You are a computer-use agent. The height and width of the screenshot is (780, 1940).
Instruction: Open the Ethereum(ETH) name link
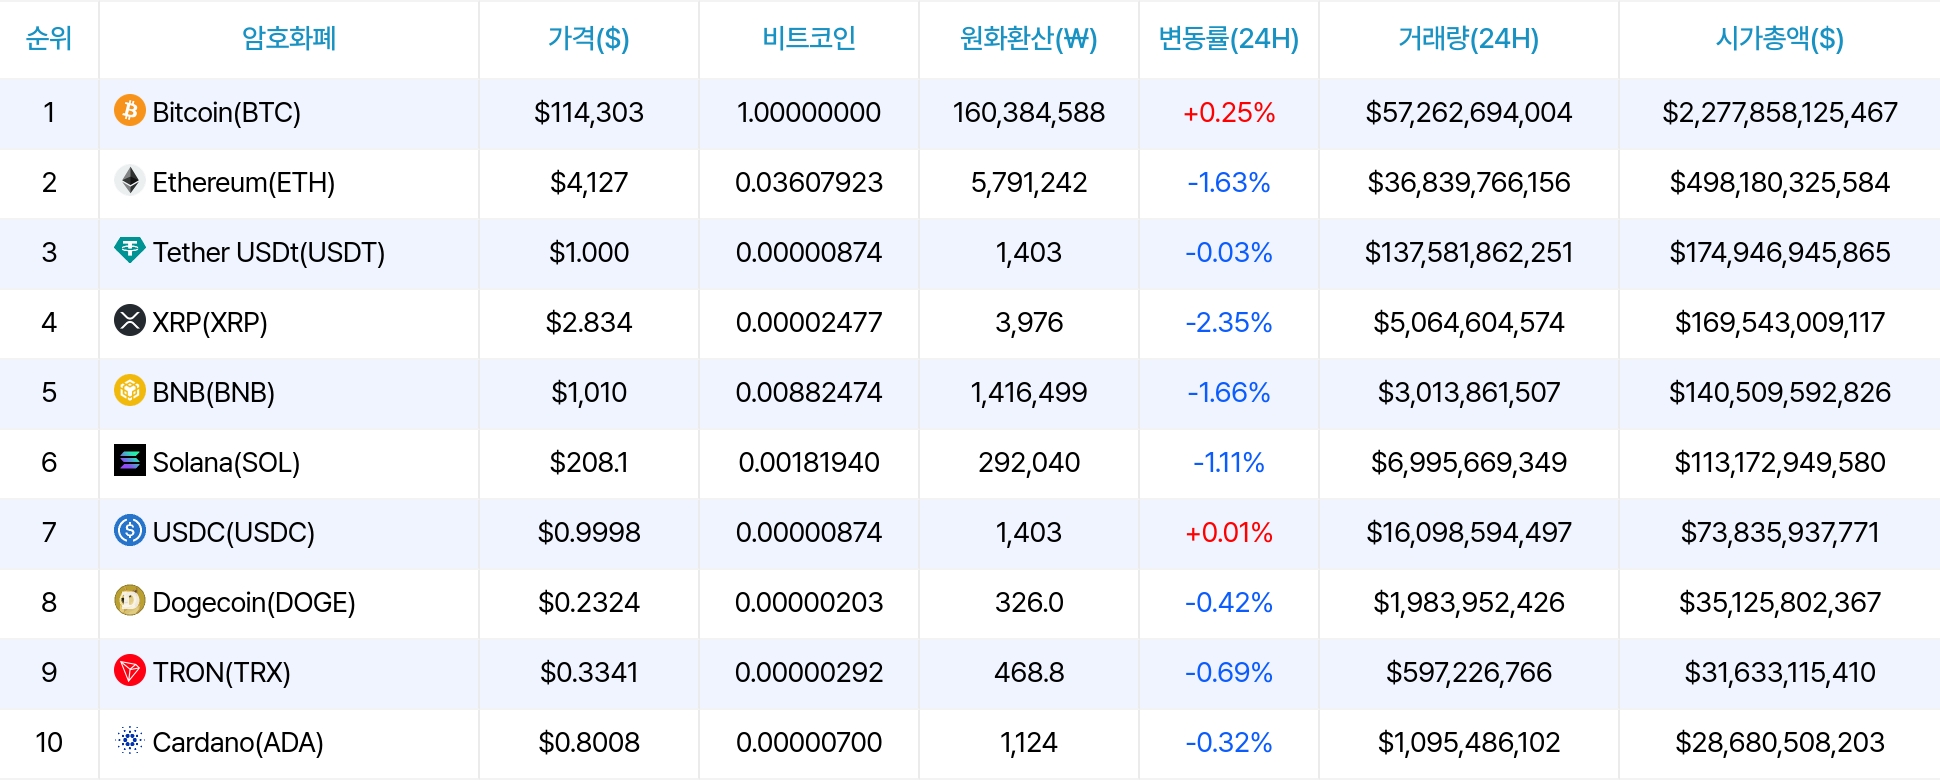(x=243, y=182)
